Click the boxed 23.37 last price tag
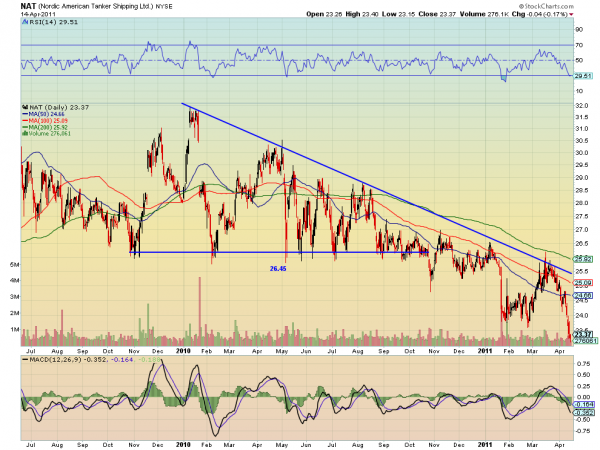 tap(584, 335)
